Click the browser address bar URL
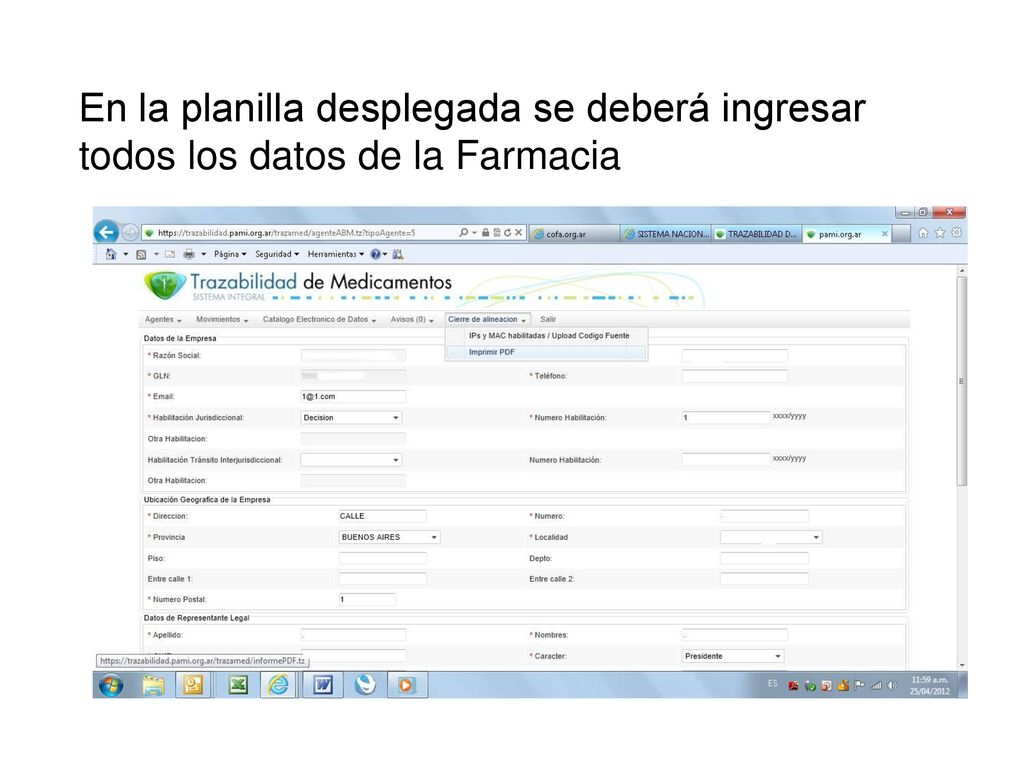 [286, 233]
